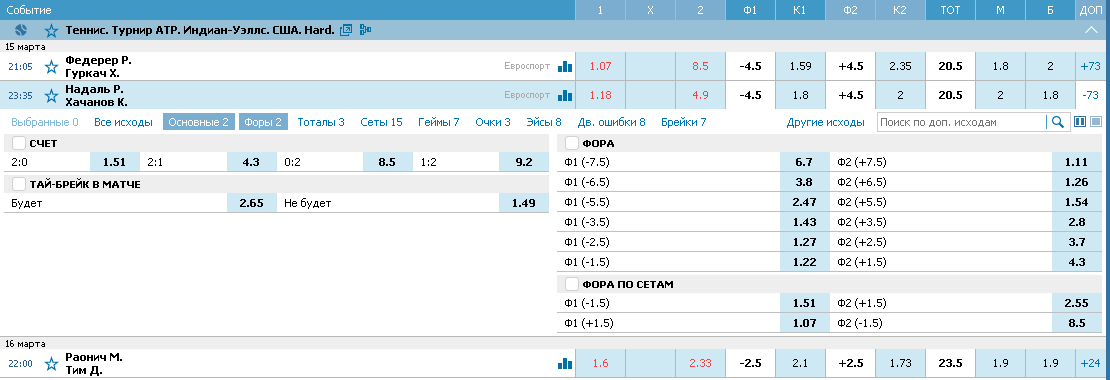
Task: Select Ф2 (+1.5) games handicap odds 4.3
Action: 1076,262
